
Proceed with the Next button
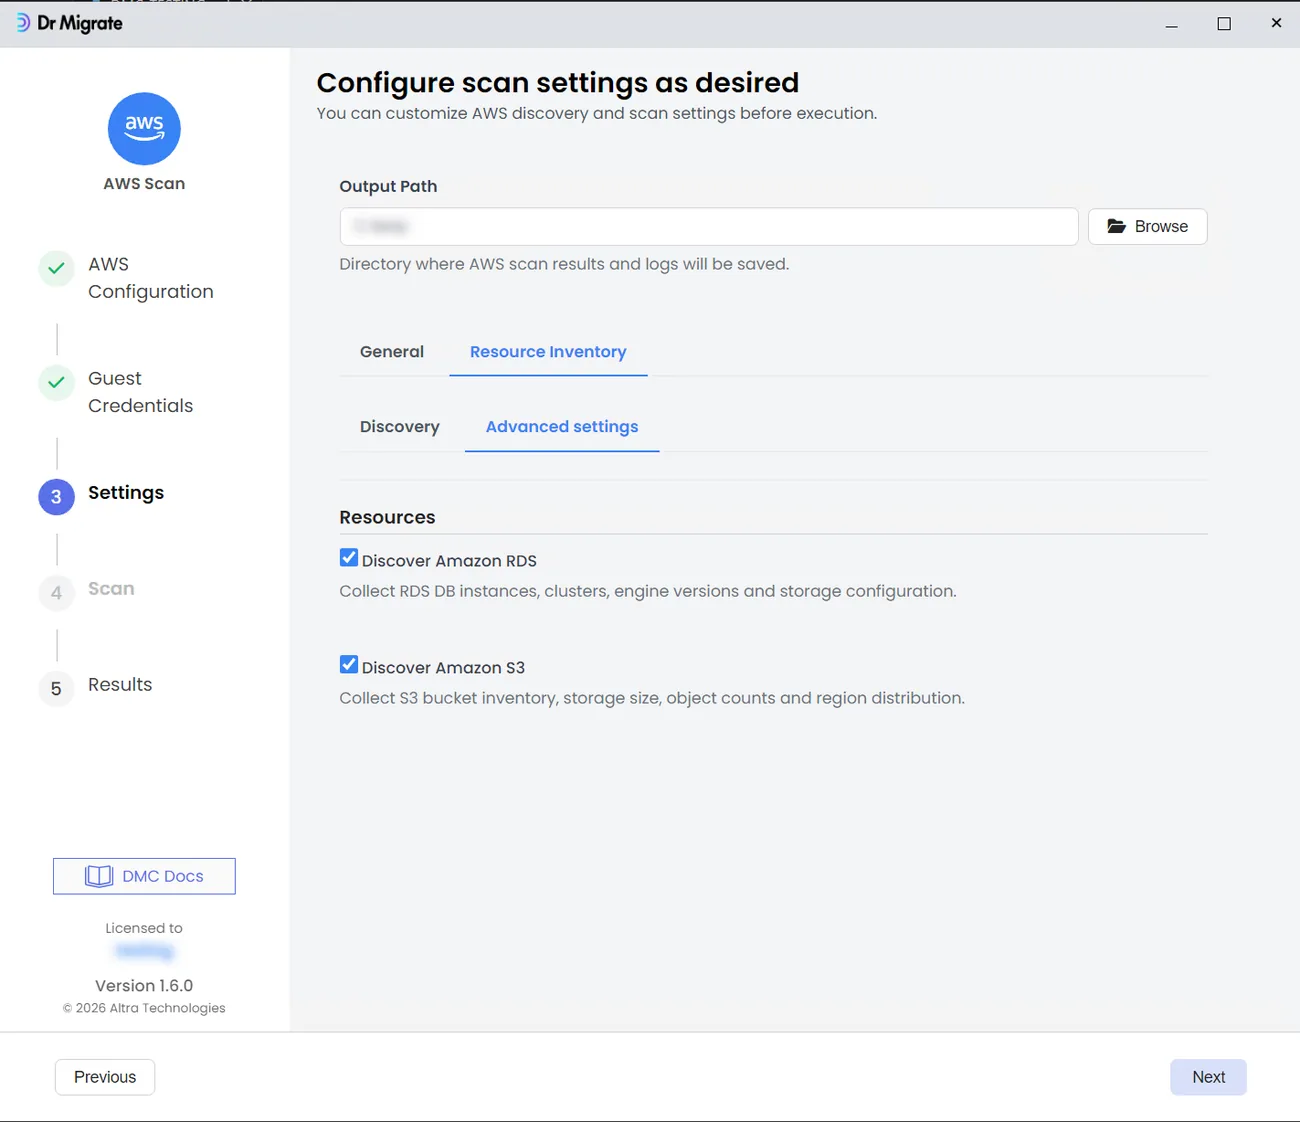point(1209,1077)
